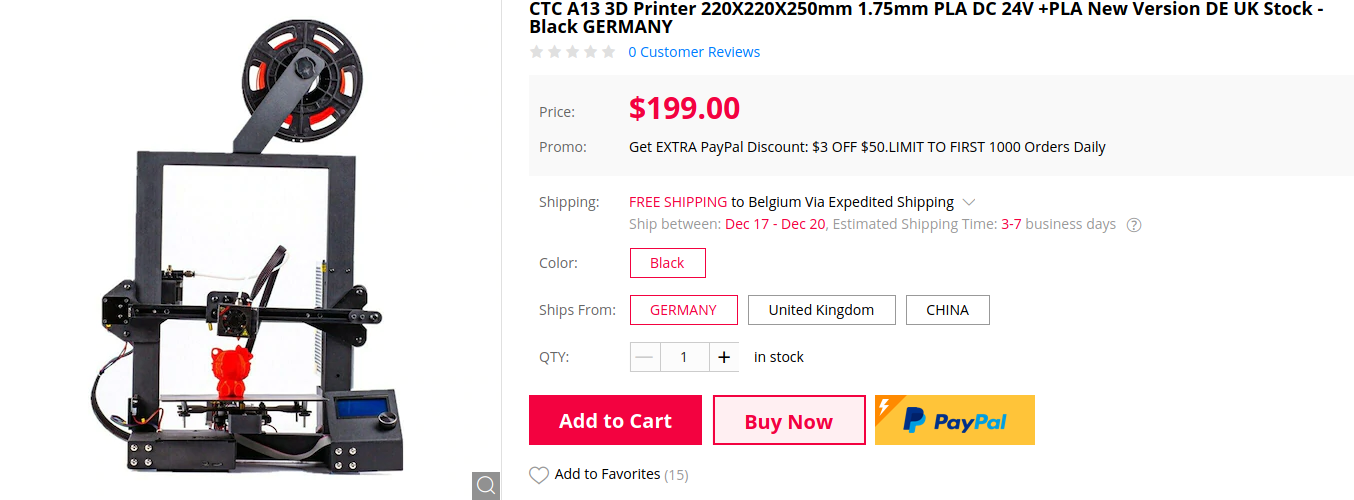The width and height of the screenshot is (1354, 500).
Task: Click the magnifier zoom icon on product image
Action: (486, 485)
